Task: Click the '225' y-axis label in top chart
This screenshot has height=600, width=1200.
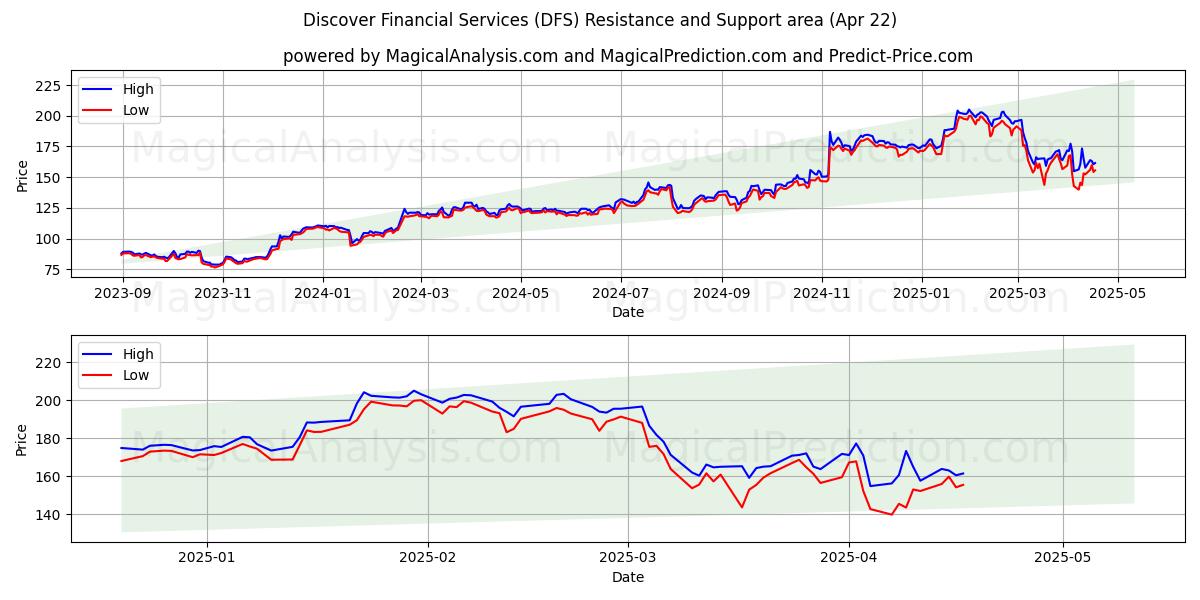Action: [x=50, y=86]
